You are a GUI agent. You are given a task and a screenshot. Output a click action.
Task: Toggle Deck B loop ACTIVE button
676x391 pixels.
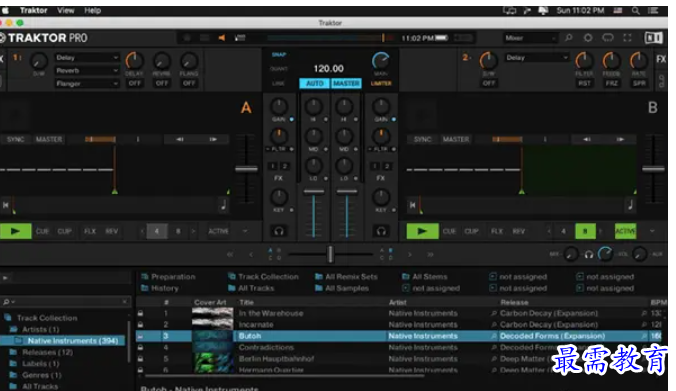click(x=625, y=231)
